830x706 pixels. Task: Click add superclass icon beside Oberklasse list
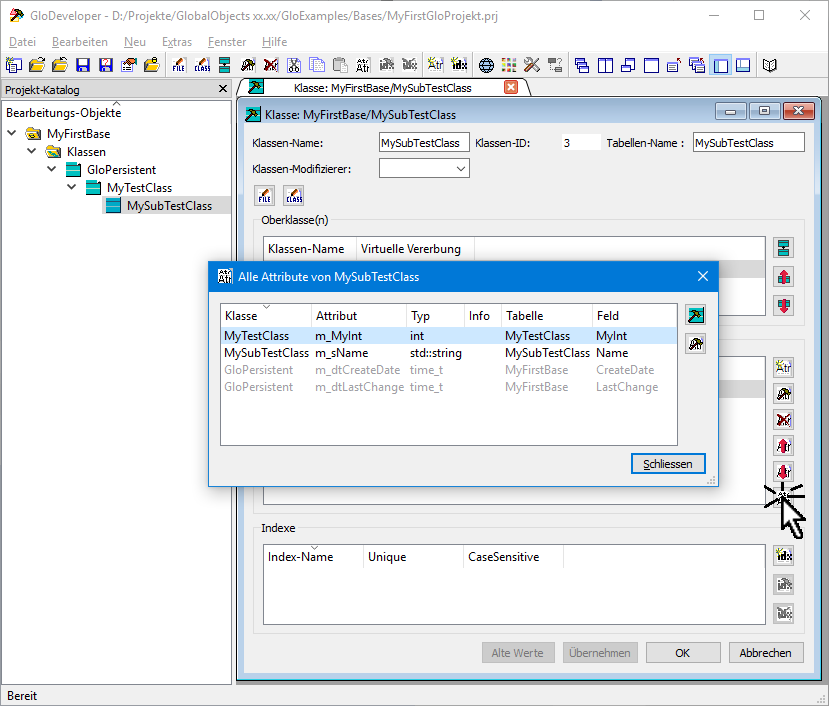[x=784, y=248]
